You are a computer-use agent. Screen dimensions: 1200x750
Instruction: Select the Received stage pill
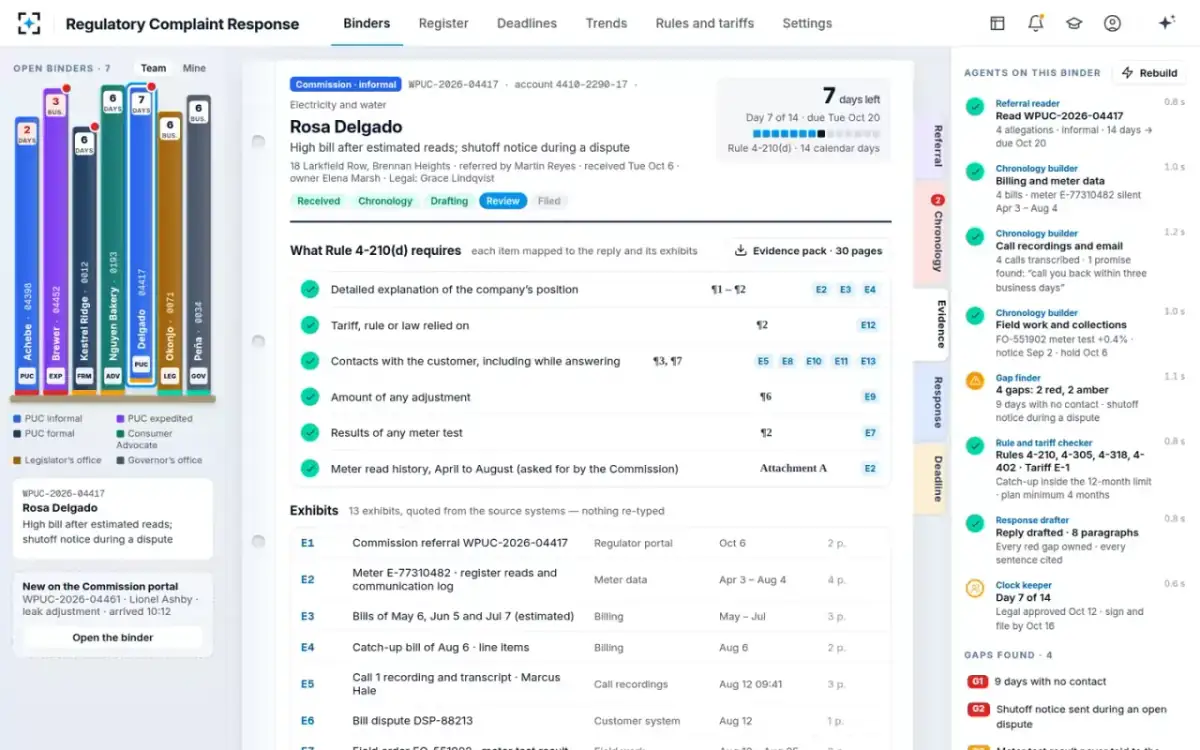pyautogui.click(x=318, y=201)
